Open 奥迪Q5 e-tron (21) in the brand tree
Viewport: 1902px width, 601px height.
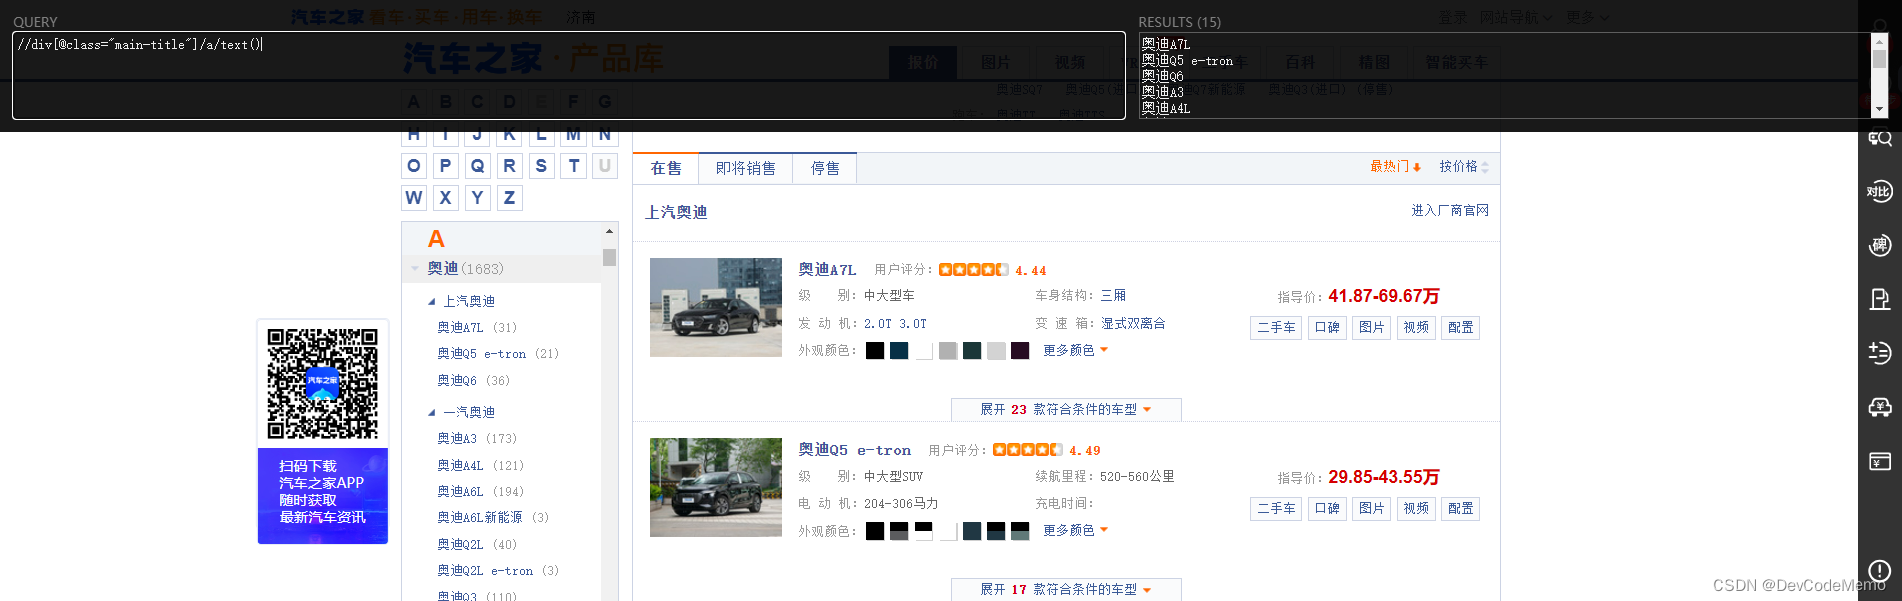[x=498, y=354]
